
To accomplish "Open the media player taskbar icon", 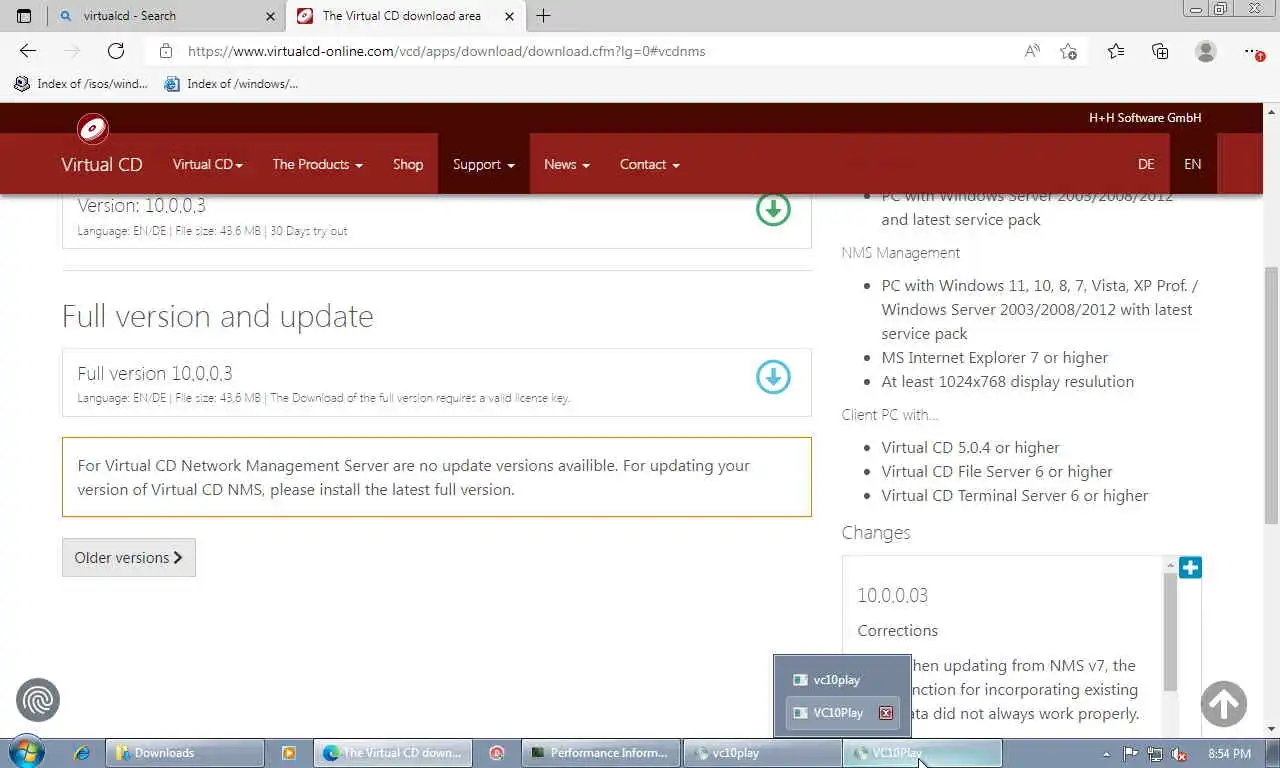I will [x=288, y=753].
